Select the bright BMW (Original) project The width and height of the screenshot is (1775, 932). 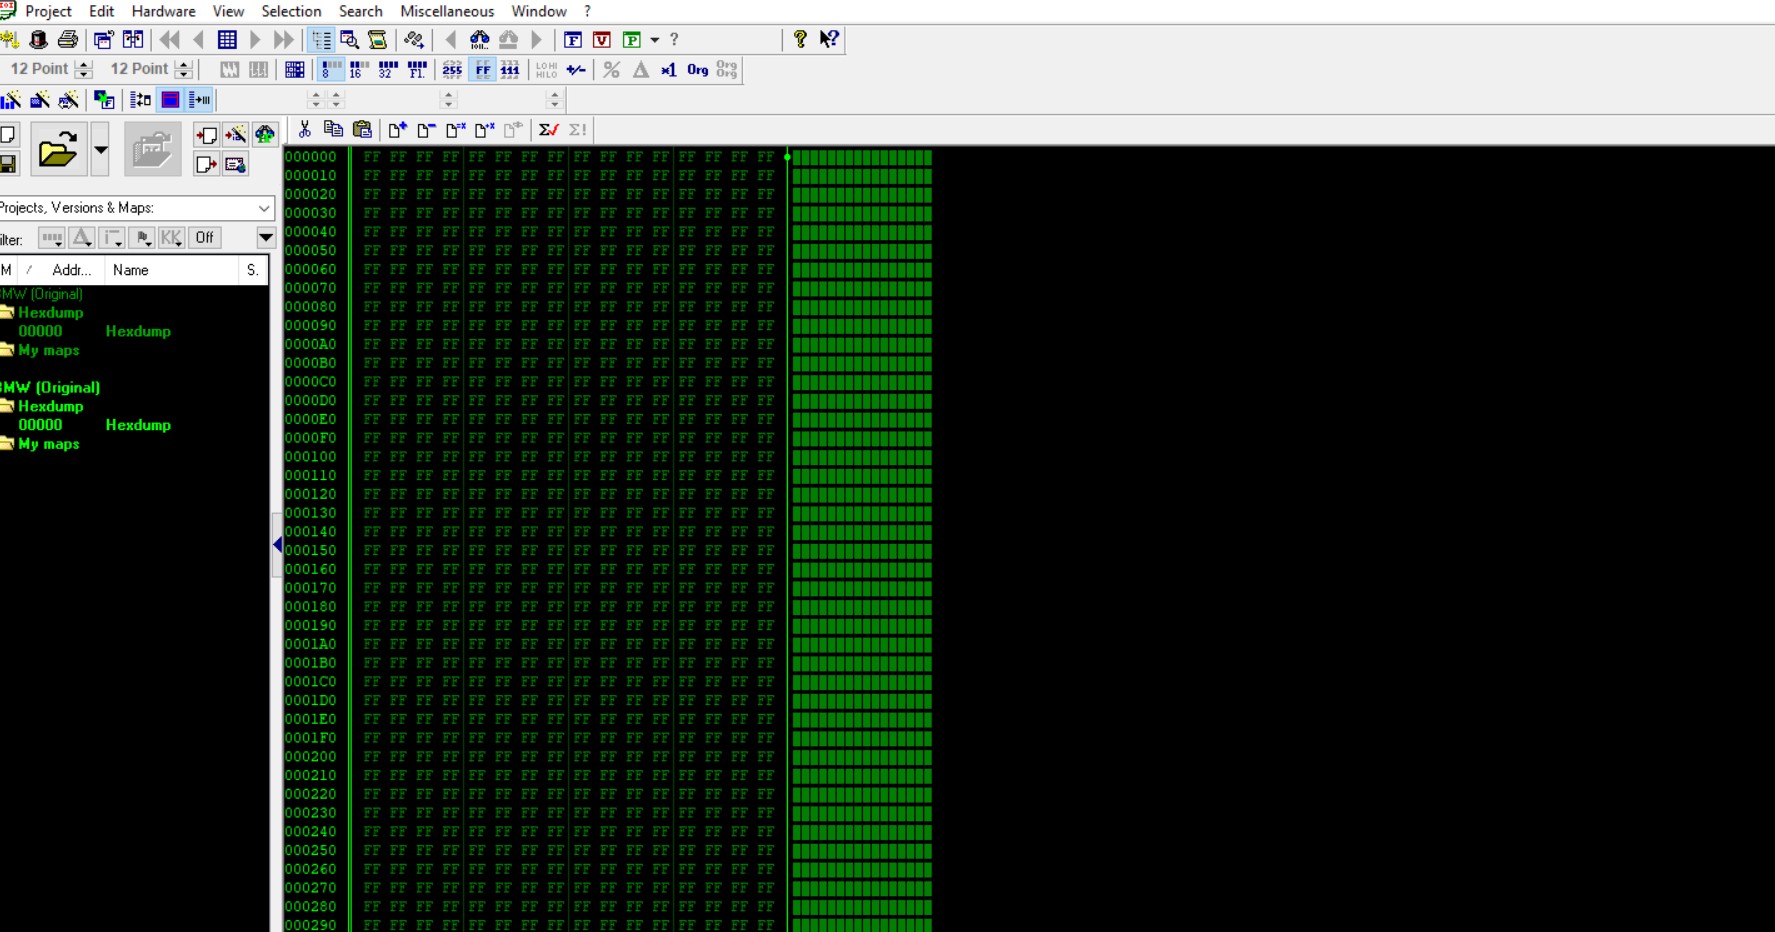tap(50, 388)
